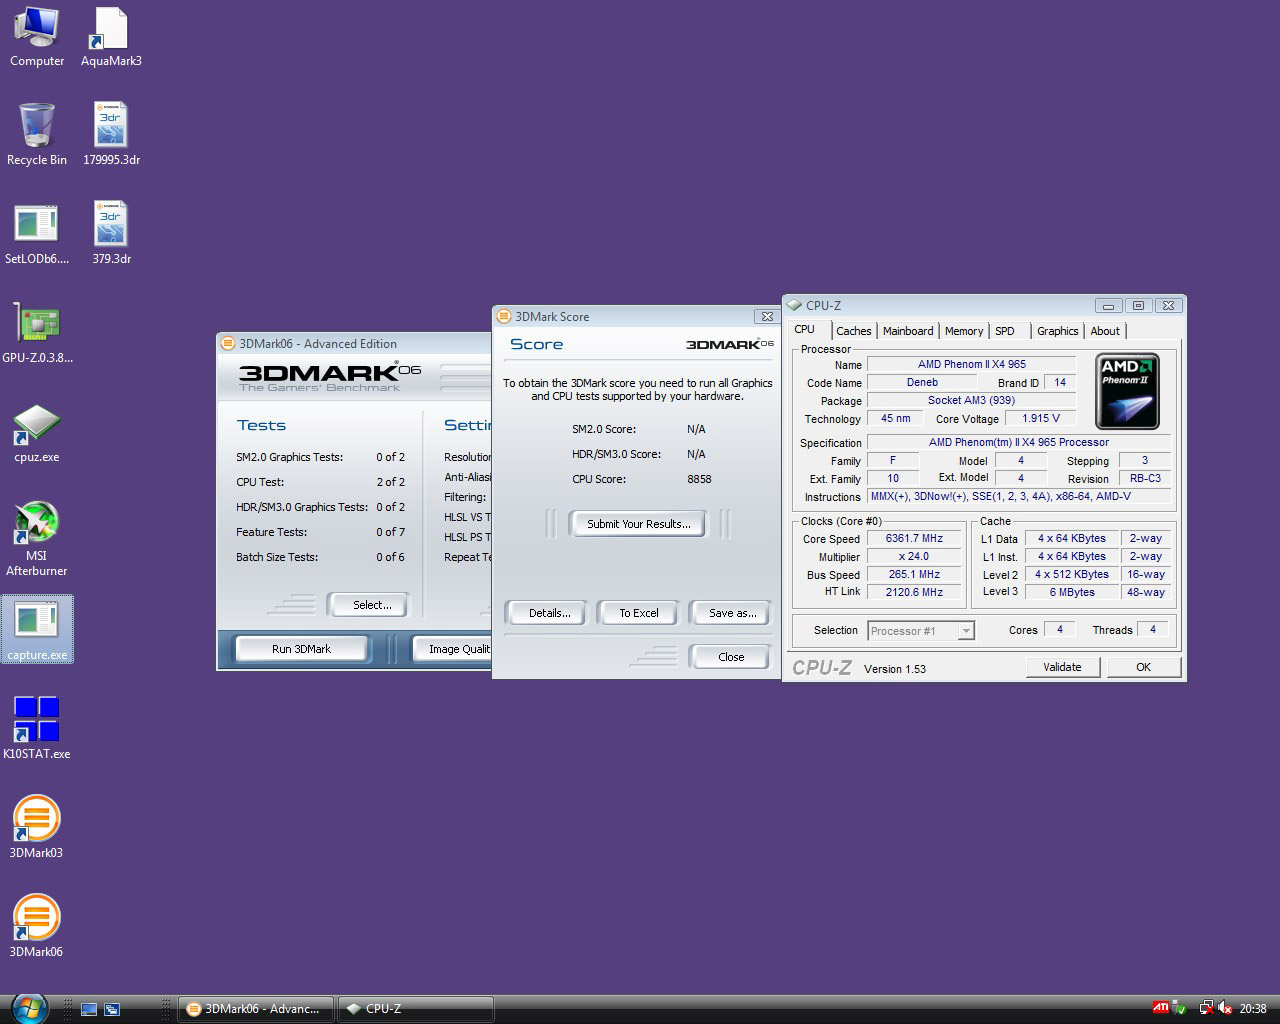This screenshot has width=1280, height=1024.
Task: Click the Level 3 cache value 6 MBytes
Action: coord(1072,592)
